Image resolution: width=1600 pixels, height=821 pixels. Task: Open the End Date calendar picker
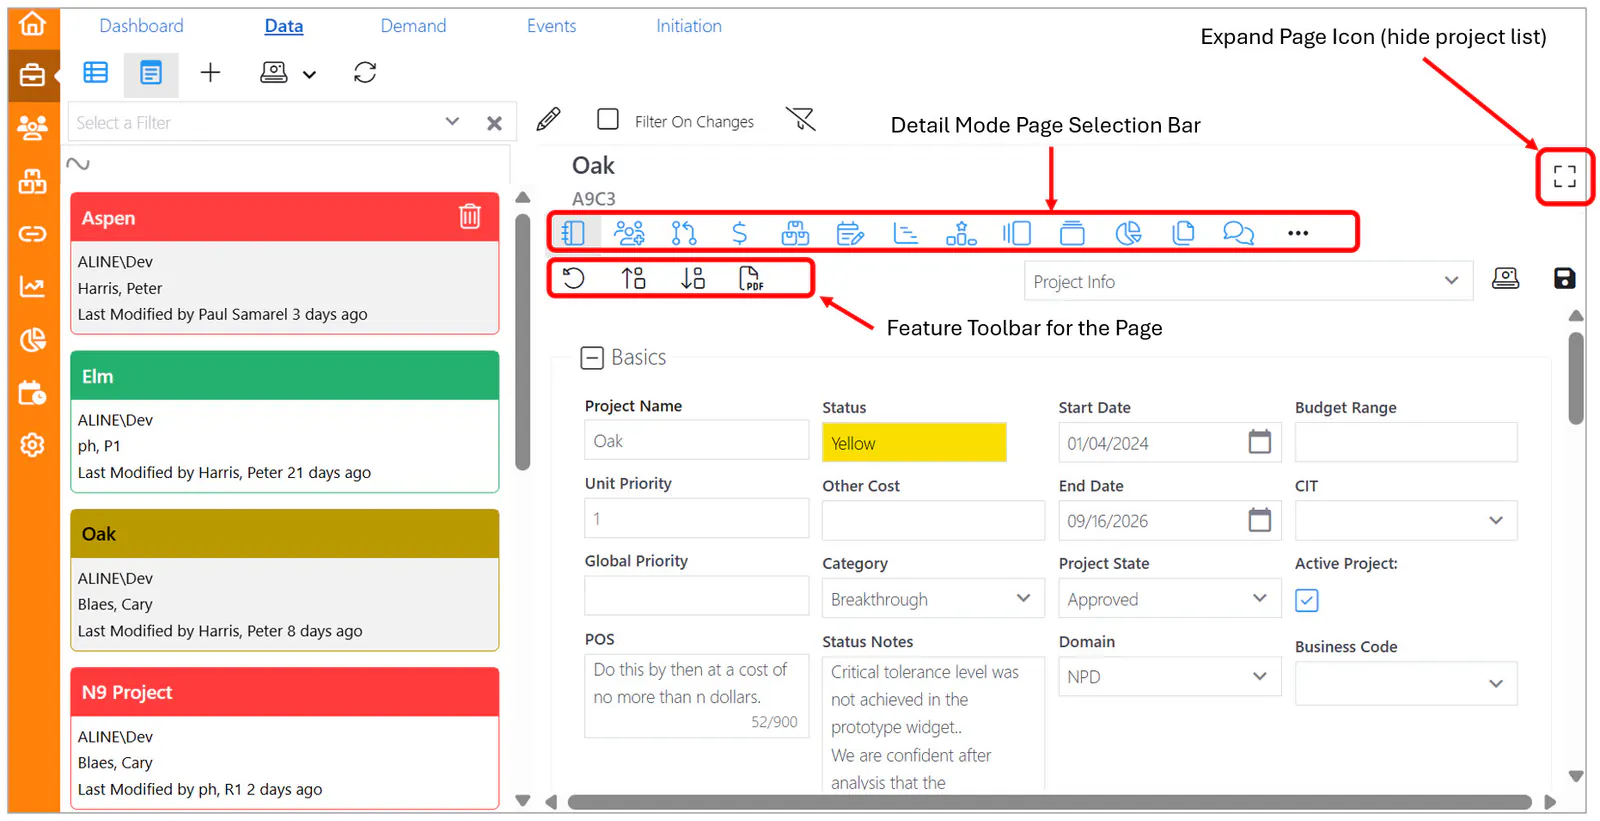click(x=1260, y=520)
